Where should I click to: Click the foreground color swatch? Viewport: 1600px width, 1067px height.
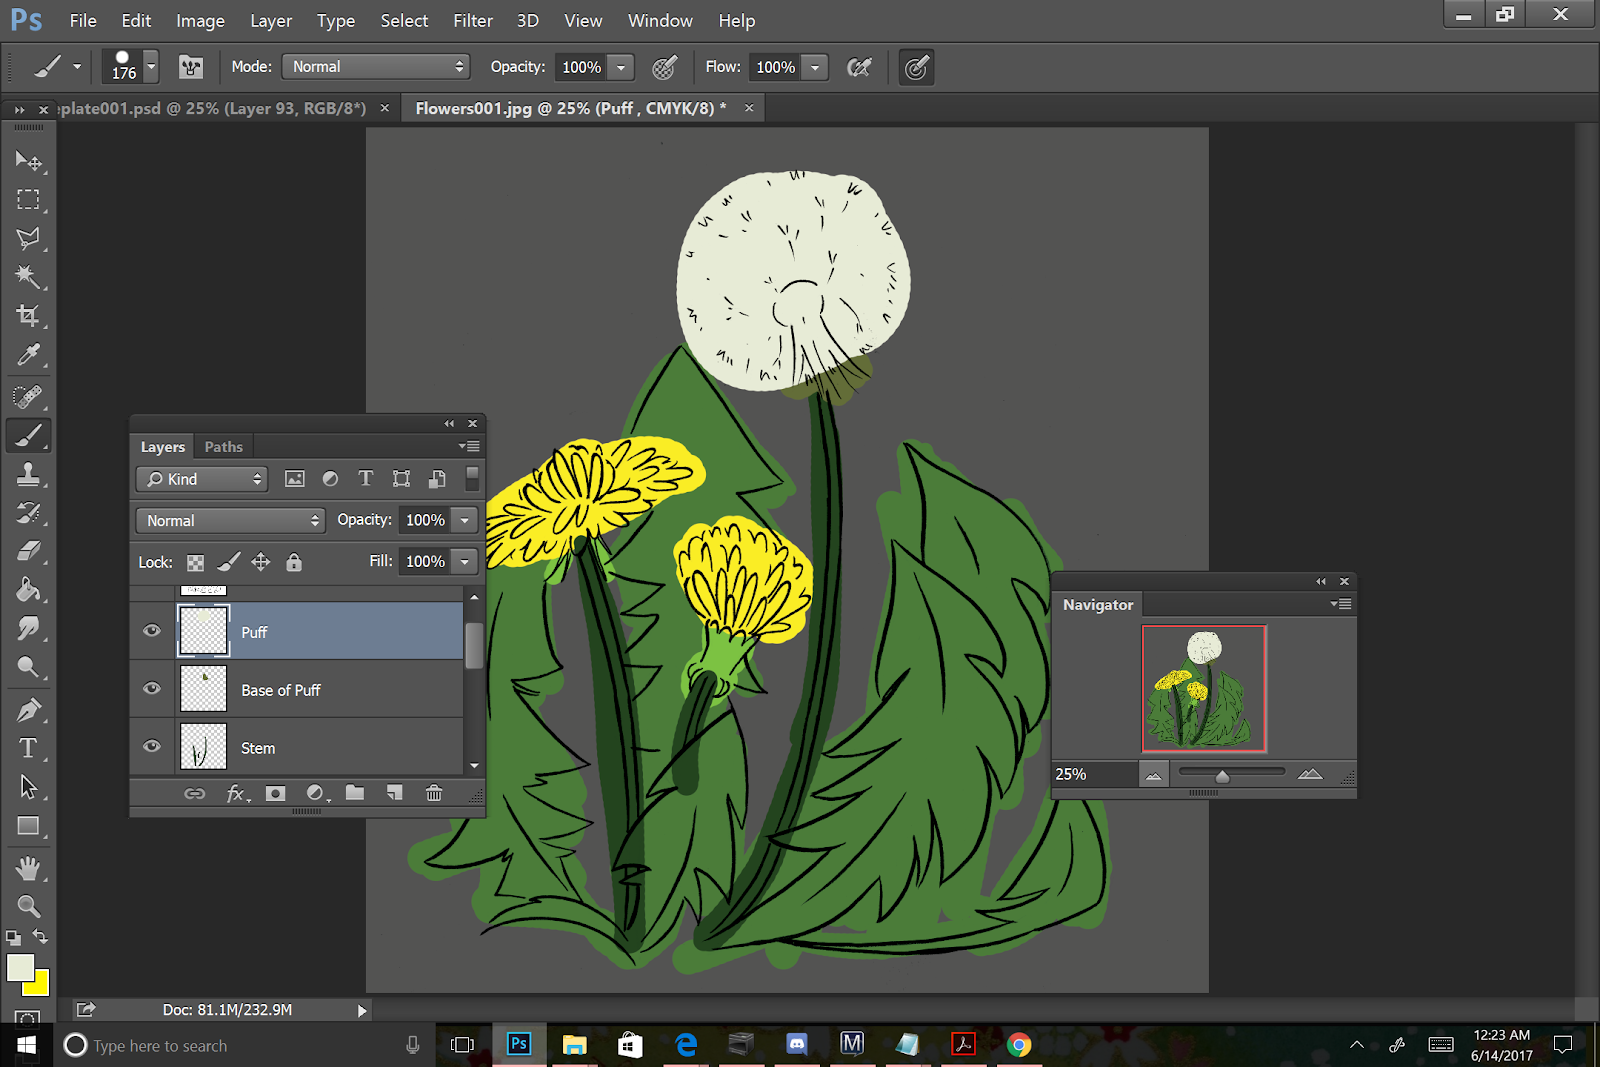point(20,968)
